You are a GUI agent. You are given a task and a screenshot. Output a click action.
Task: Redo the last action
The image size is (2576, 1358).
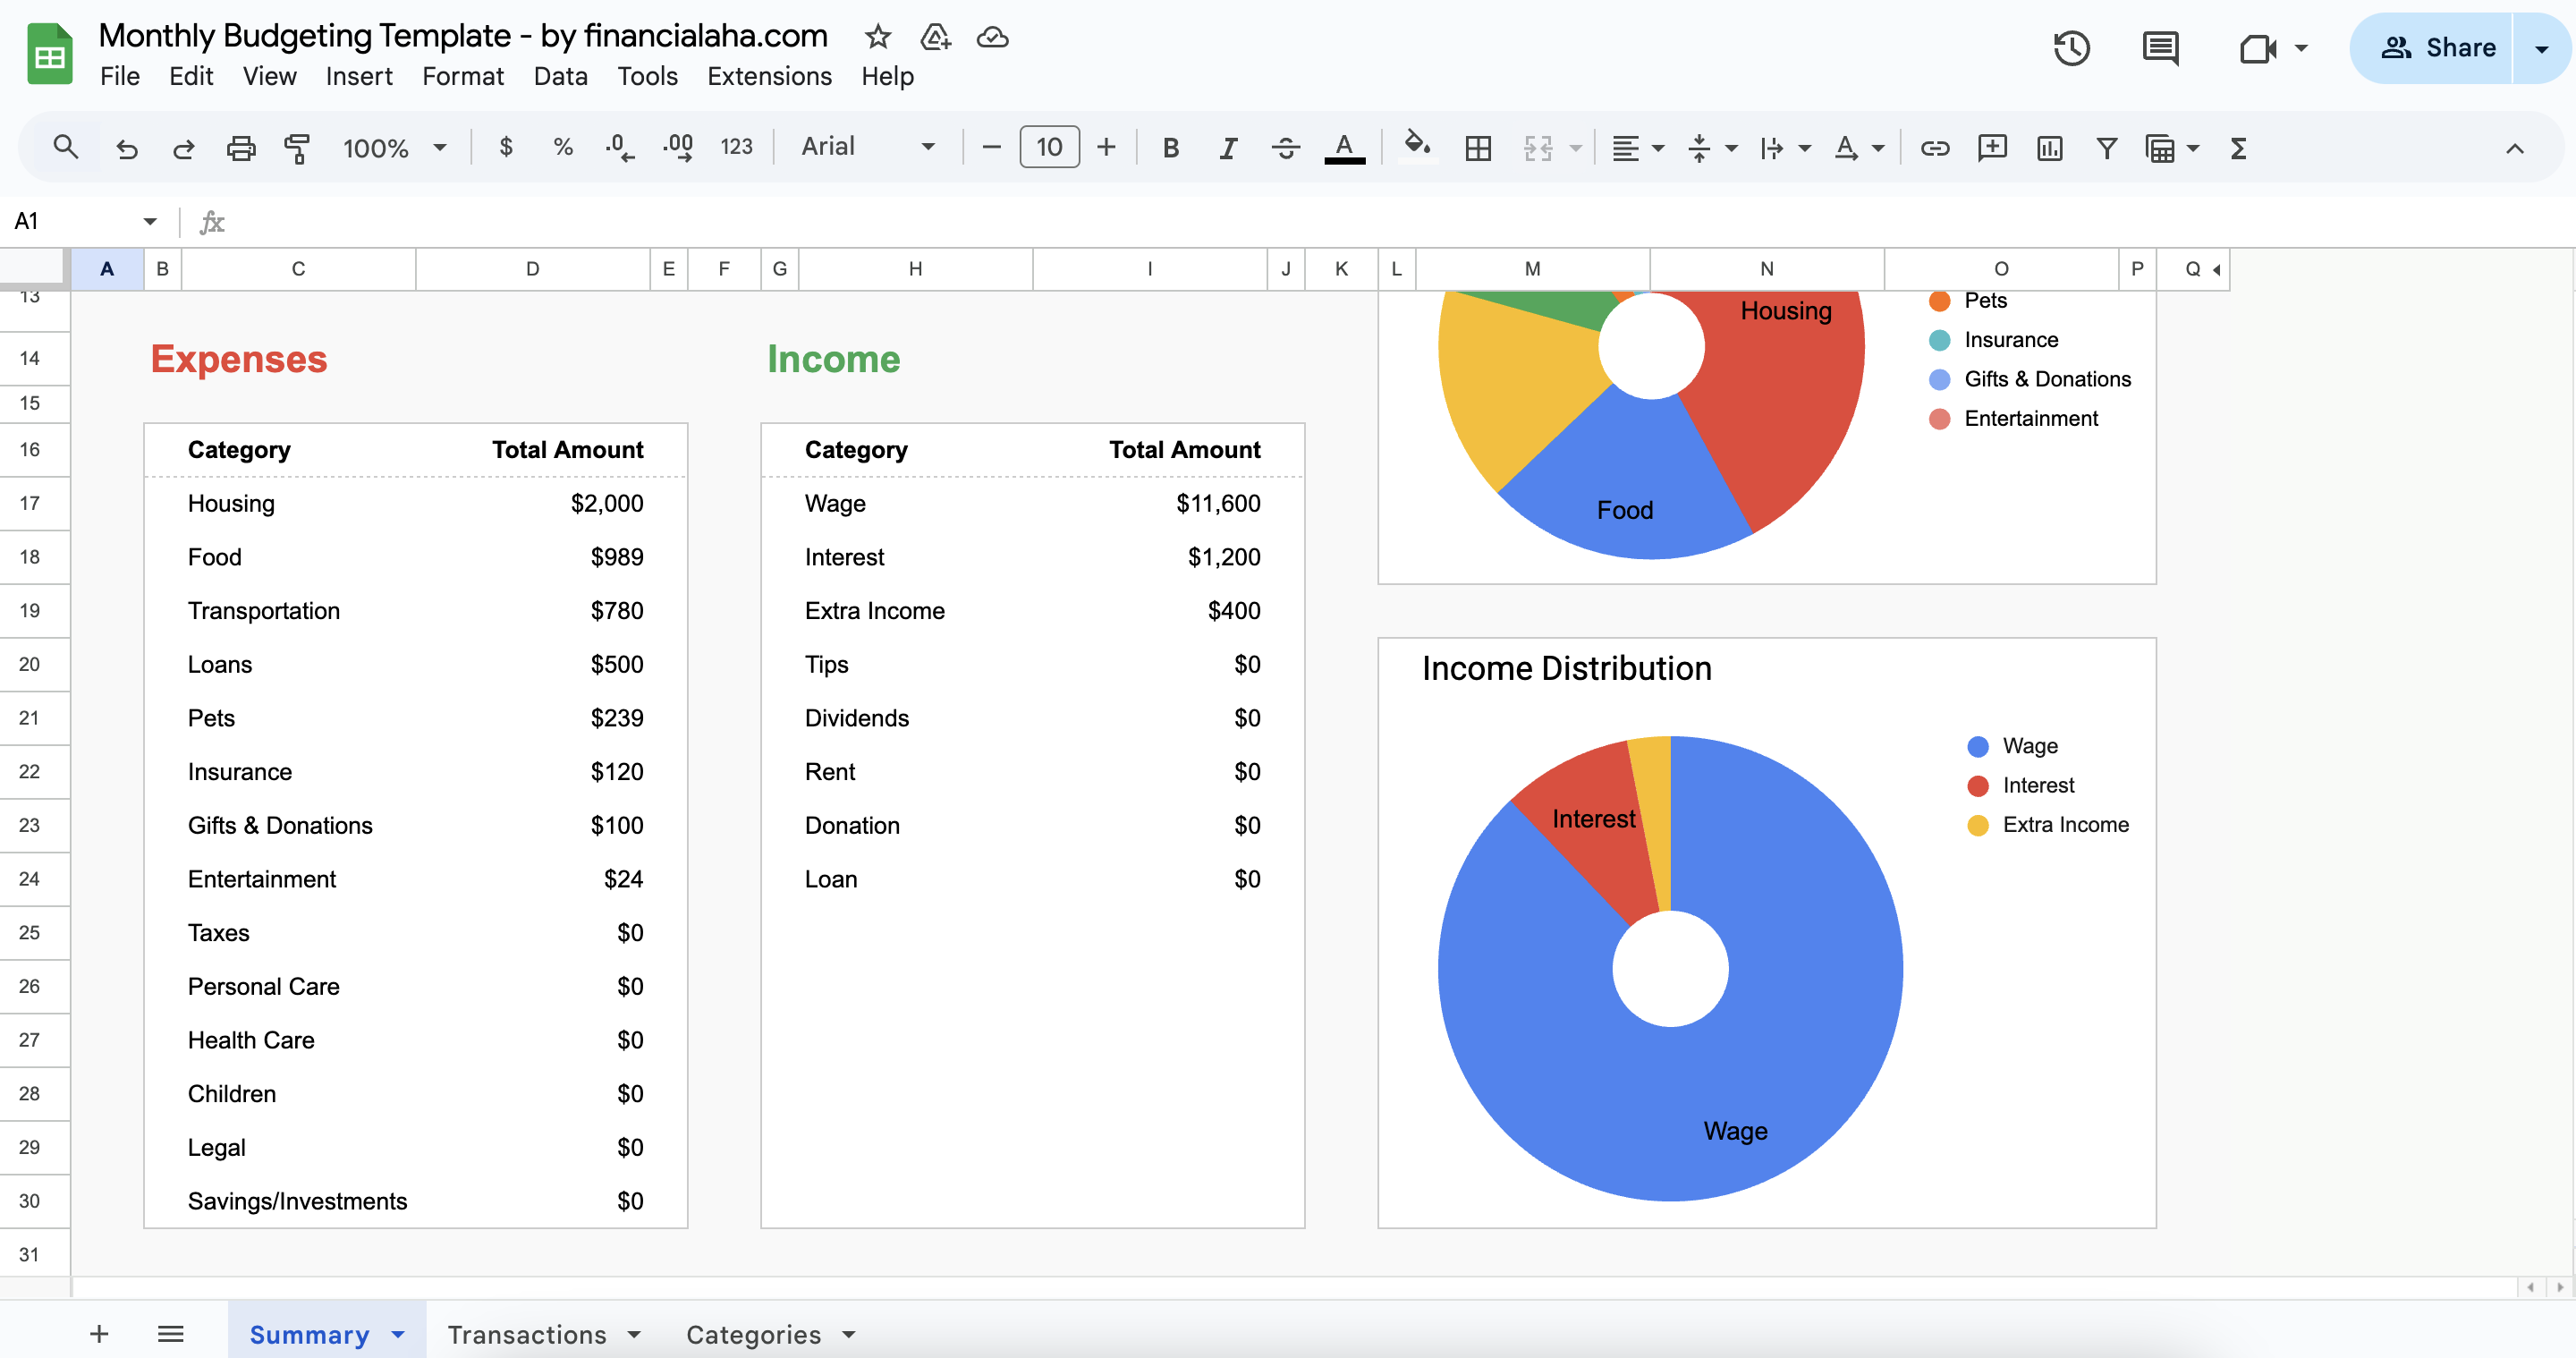183,148
